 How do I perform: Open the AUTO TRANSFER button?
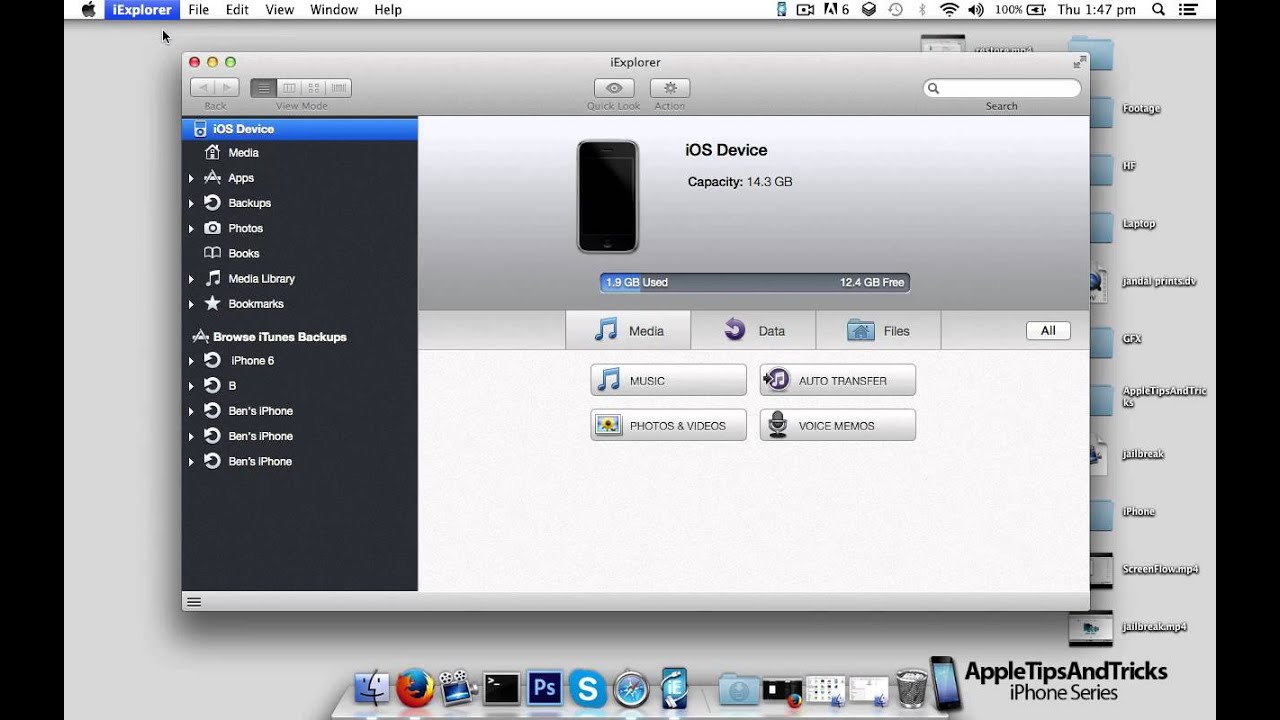pos(837,380)
